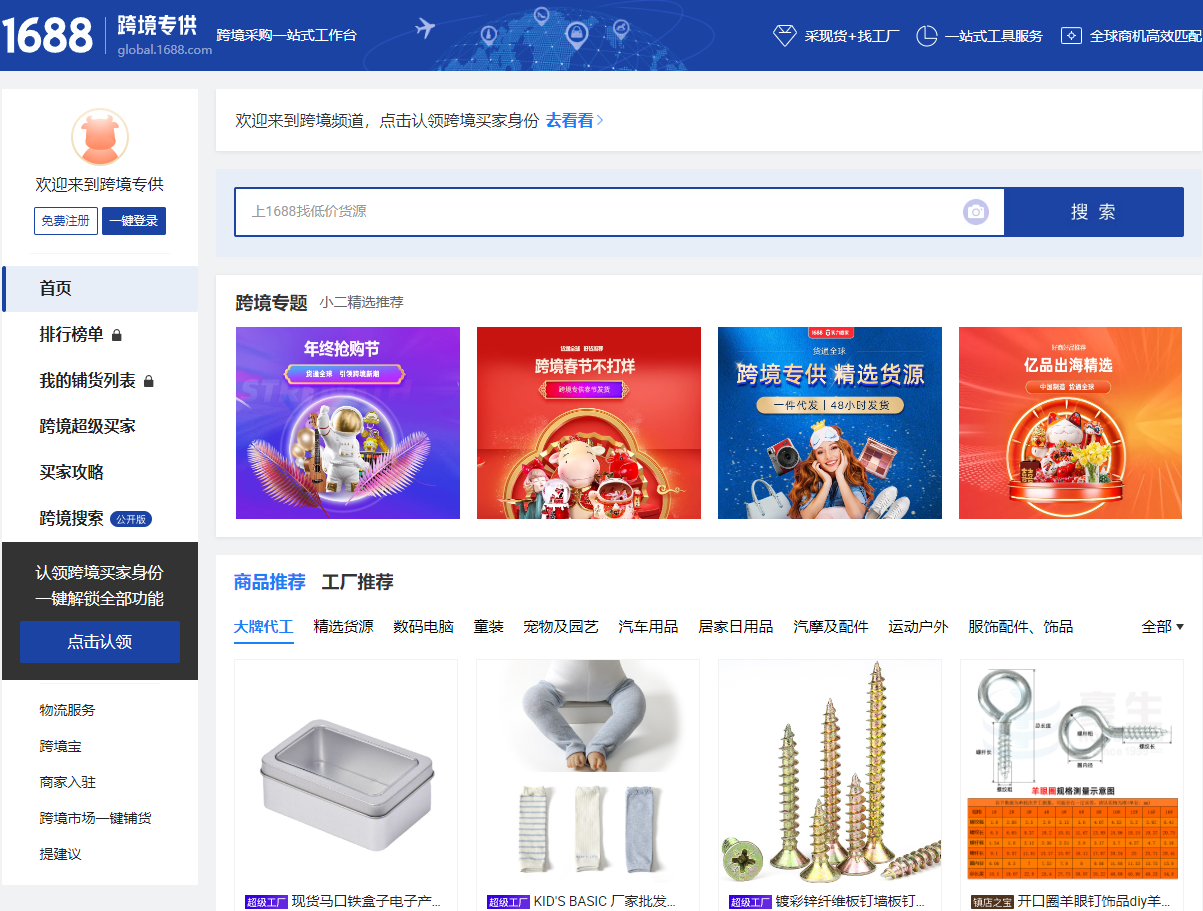Click the 超级工厂 badge on KID'S BASIC product
1203x911 pixels.
click(x=508, y=902)
